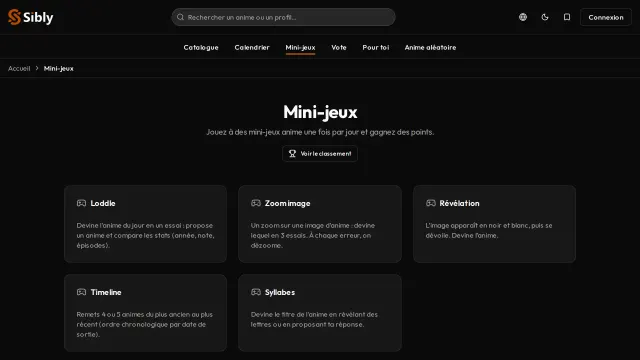
Task: Go to the Vote tab
Action: coord(339,47)
